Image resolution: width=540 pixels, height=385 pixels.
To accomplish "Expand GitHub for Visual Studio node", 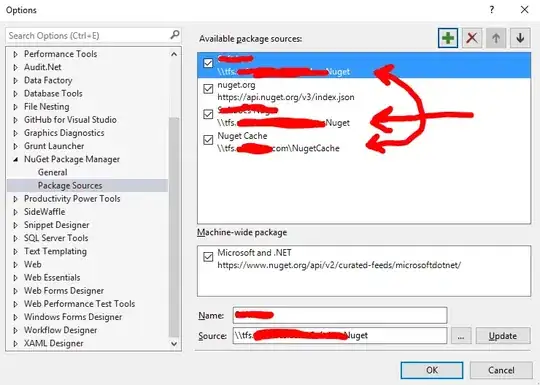I will pyautogui.click(x=15, y=120).
